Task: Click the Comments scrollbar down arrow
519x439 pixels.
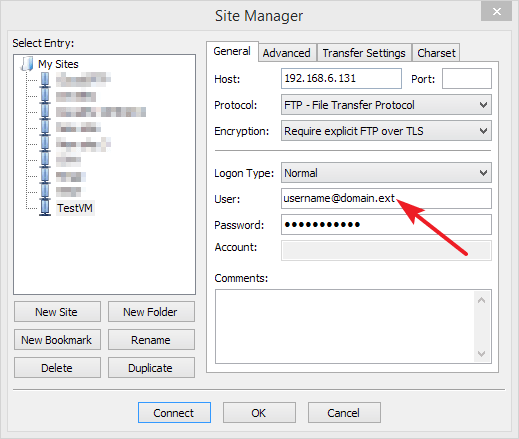Action: point(481,353)
